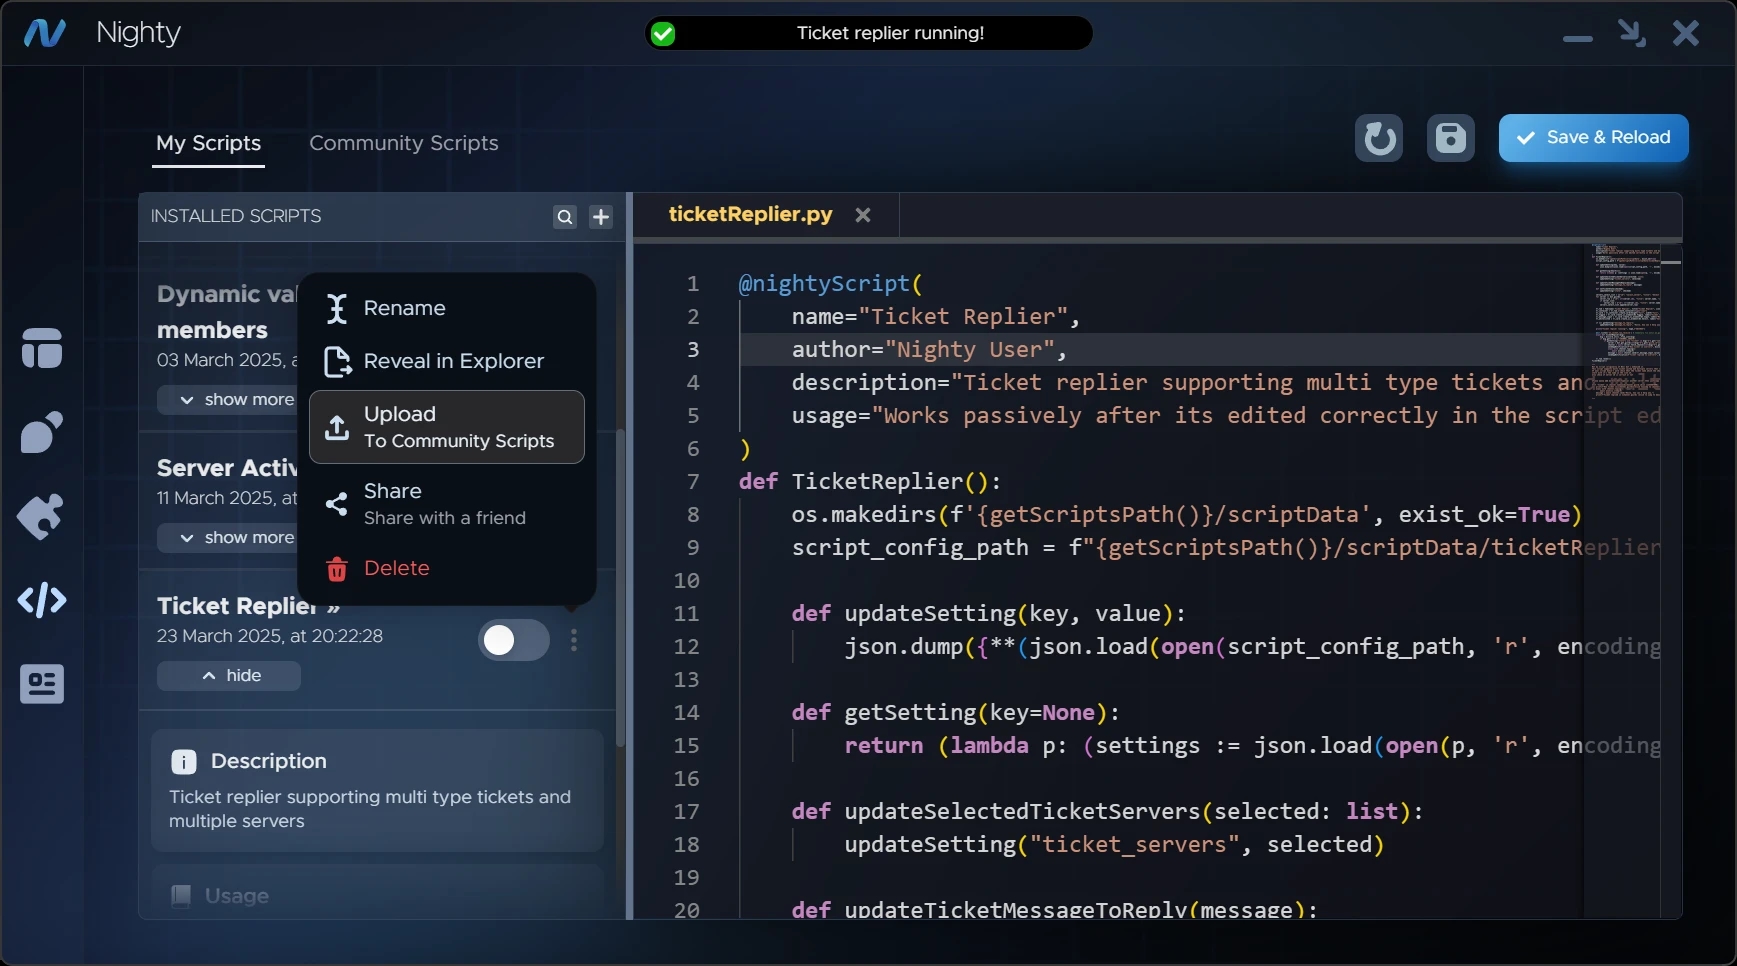Click the os.makedirs code line
Image resolution: width=1737 pixels, height=966 pixels.
(x=1187, y=515)
